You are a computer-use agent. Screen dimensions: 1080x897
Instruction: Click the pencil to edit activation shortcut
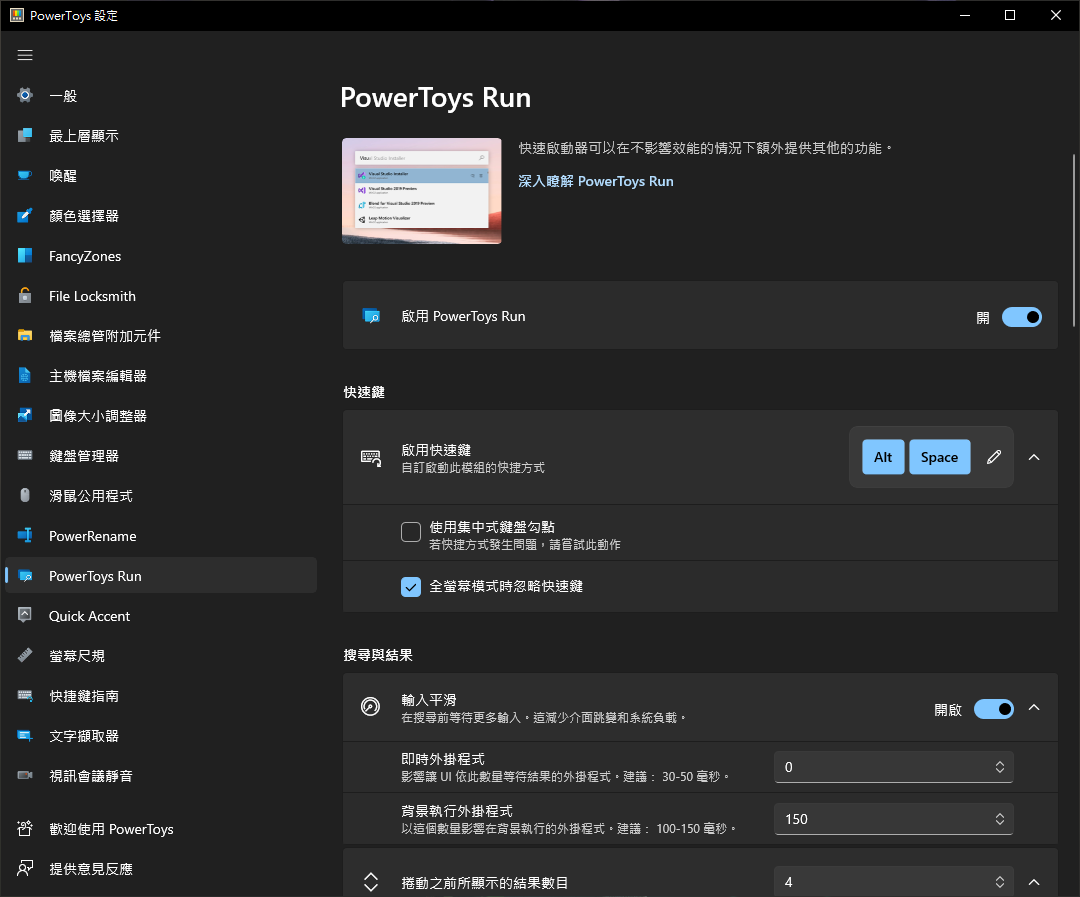coord(993,457)
